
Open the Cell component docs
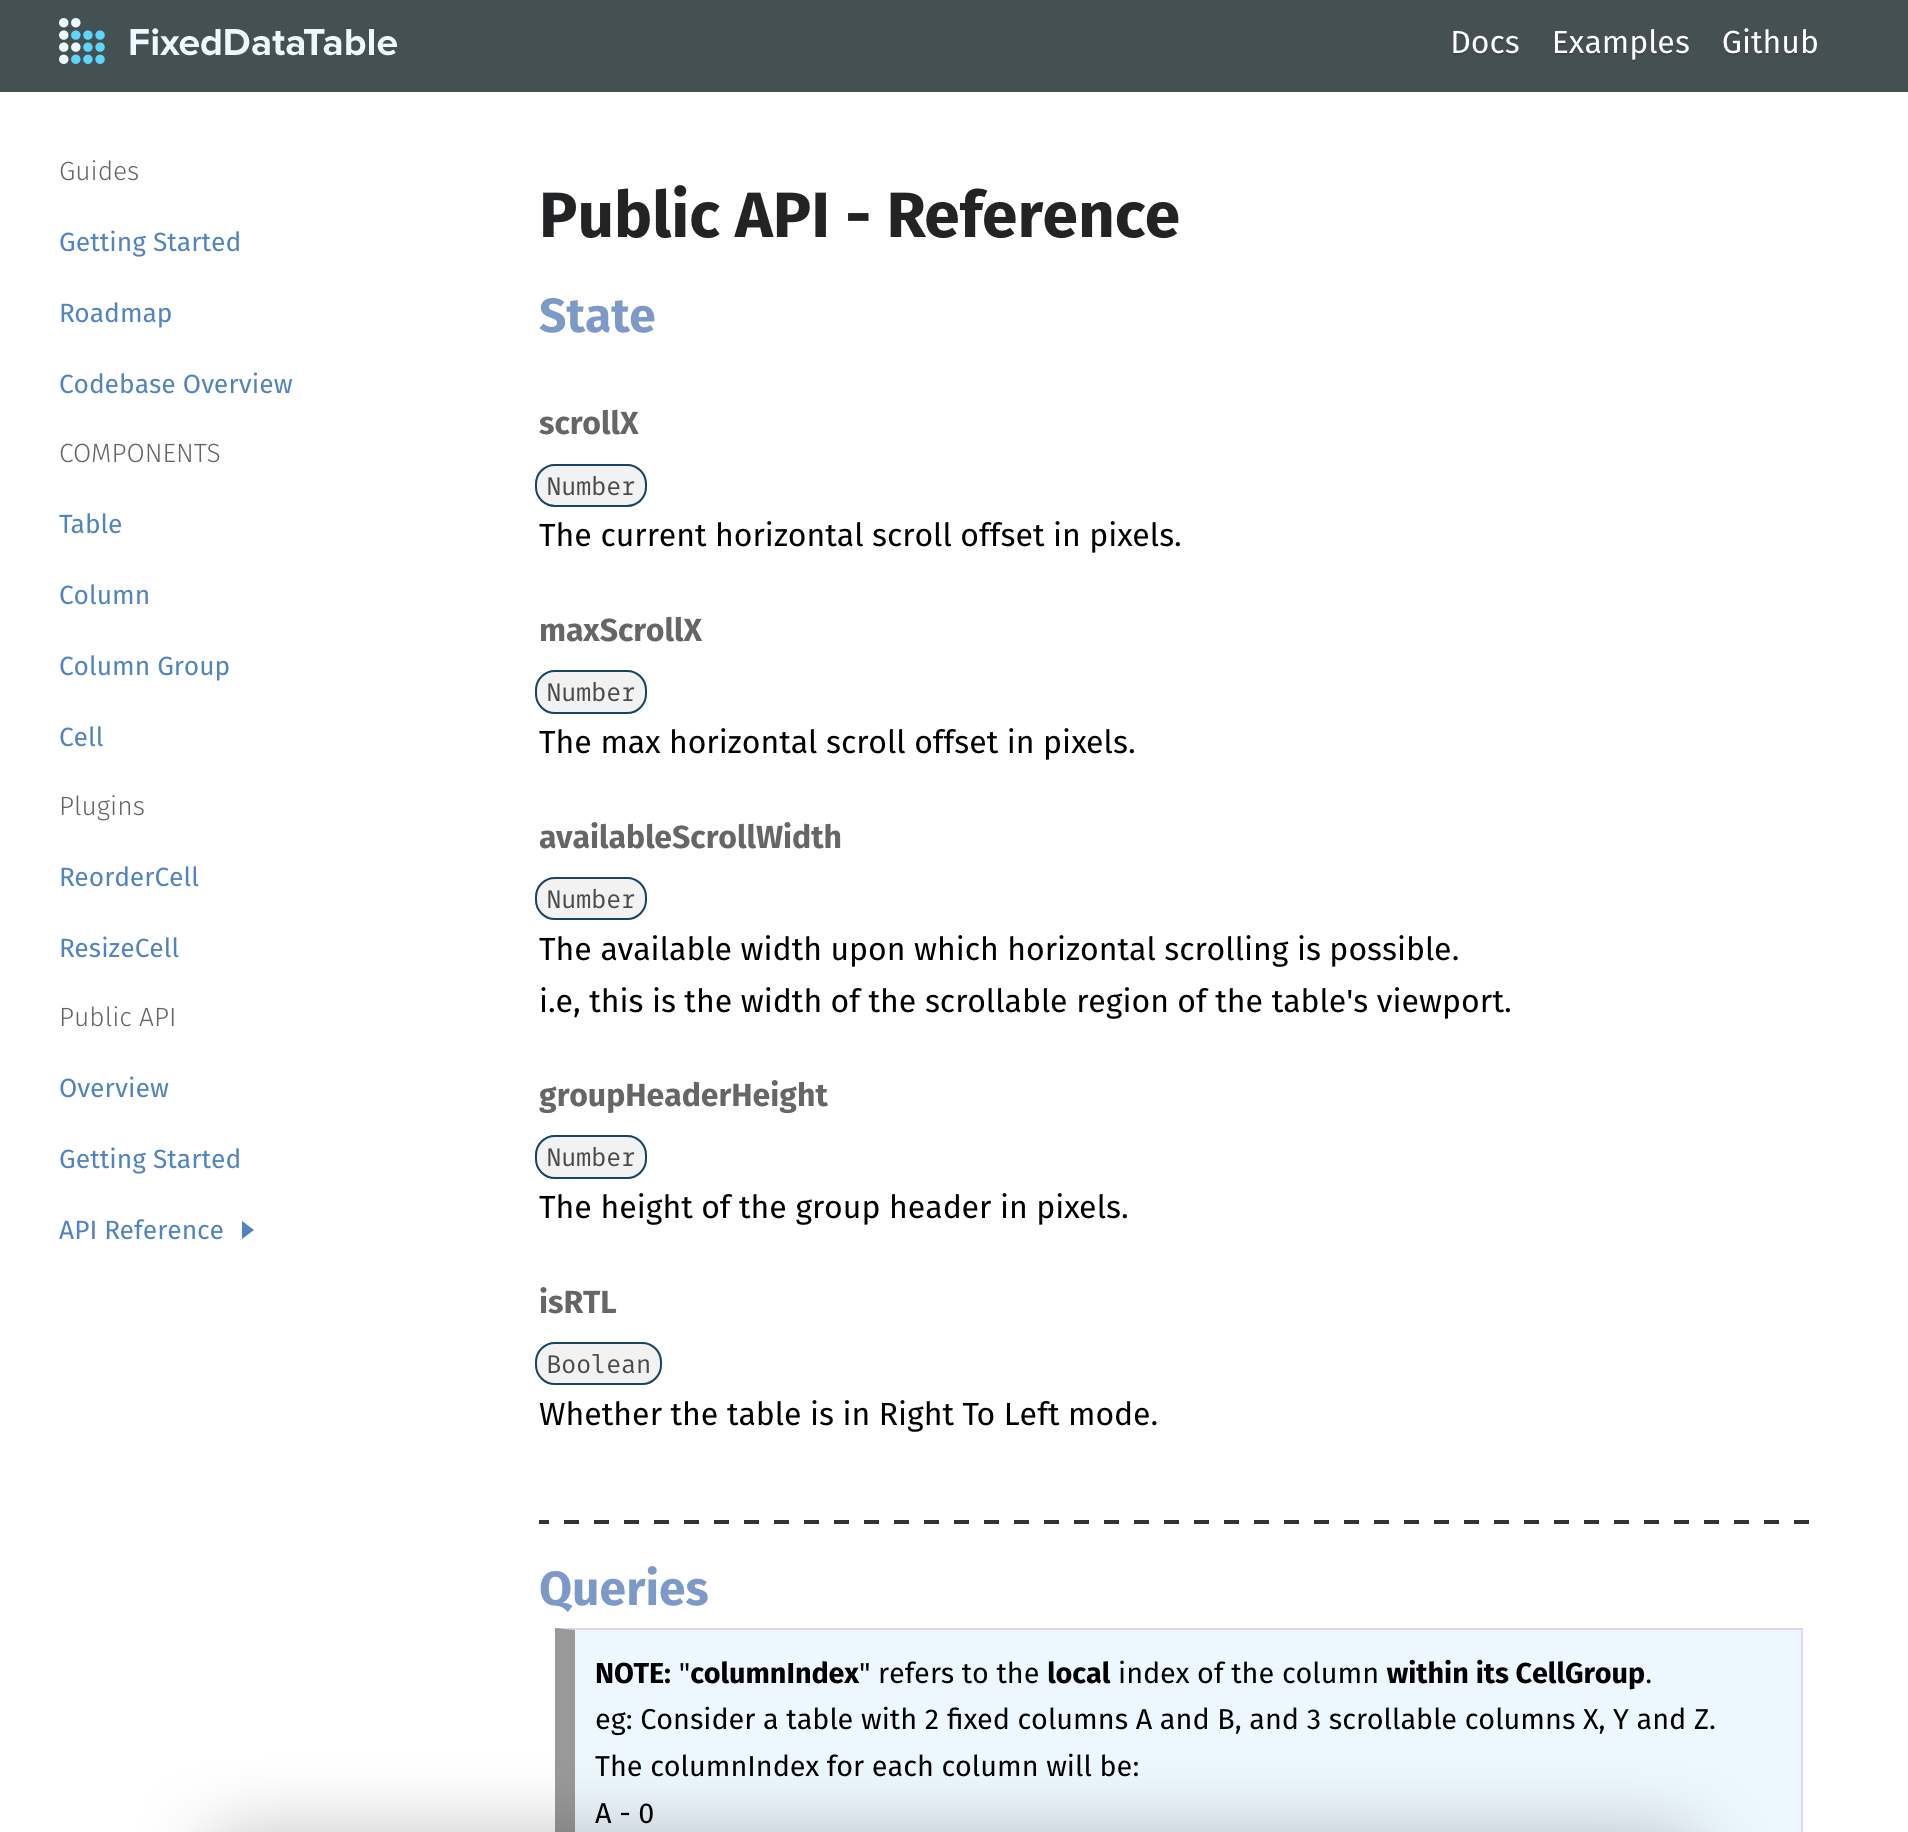point(82,737)
